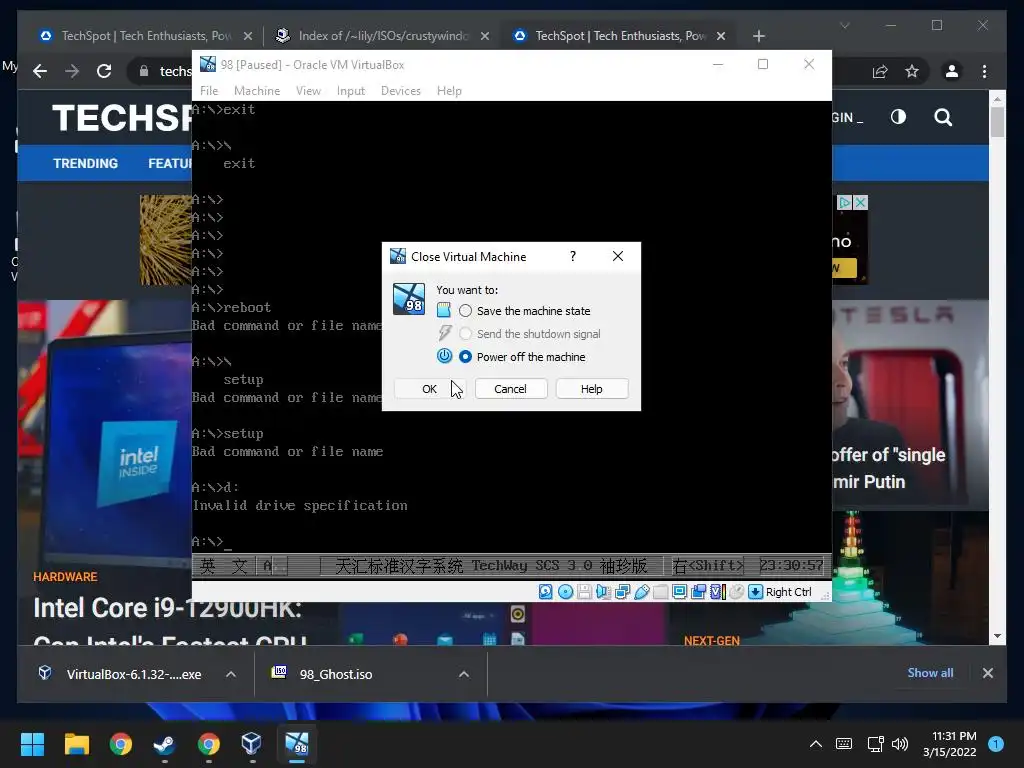Image resolution: width=1024 pixels, height=768 pixels.
Task: Open the View menu in VirtualBox
Action: [x=308, y=91]
